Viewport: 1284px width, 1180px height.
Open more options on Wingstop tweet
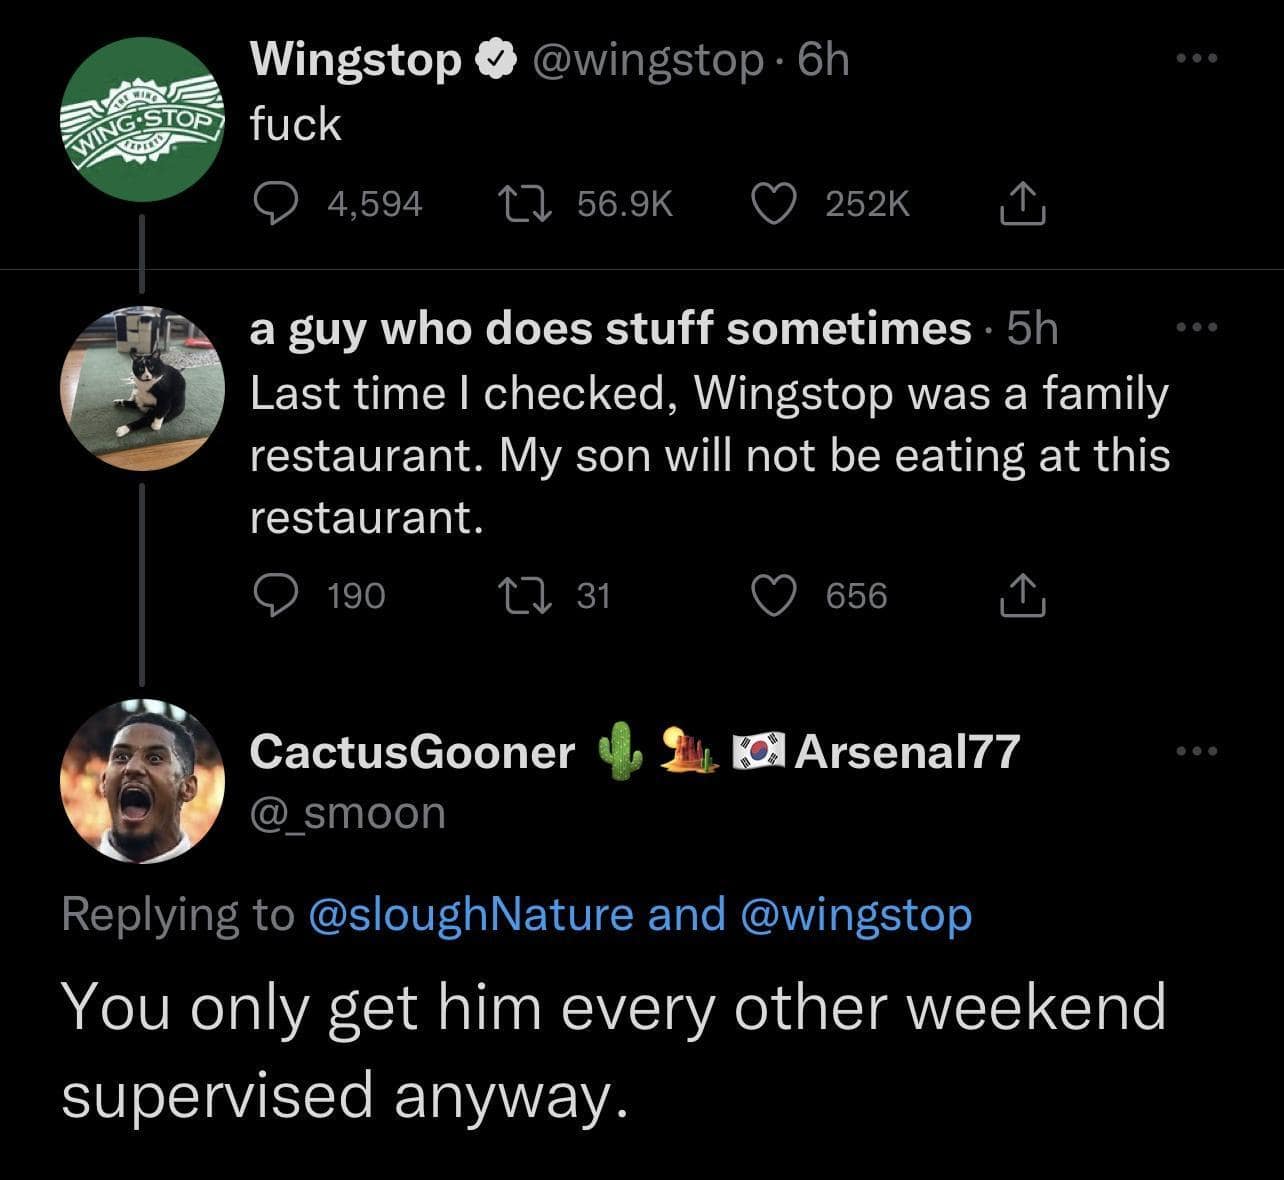tap(1197, 60)
